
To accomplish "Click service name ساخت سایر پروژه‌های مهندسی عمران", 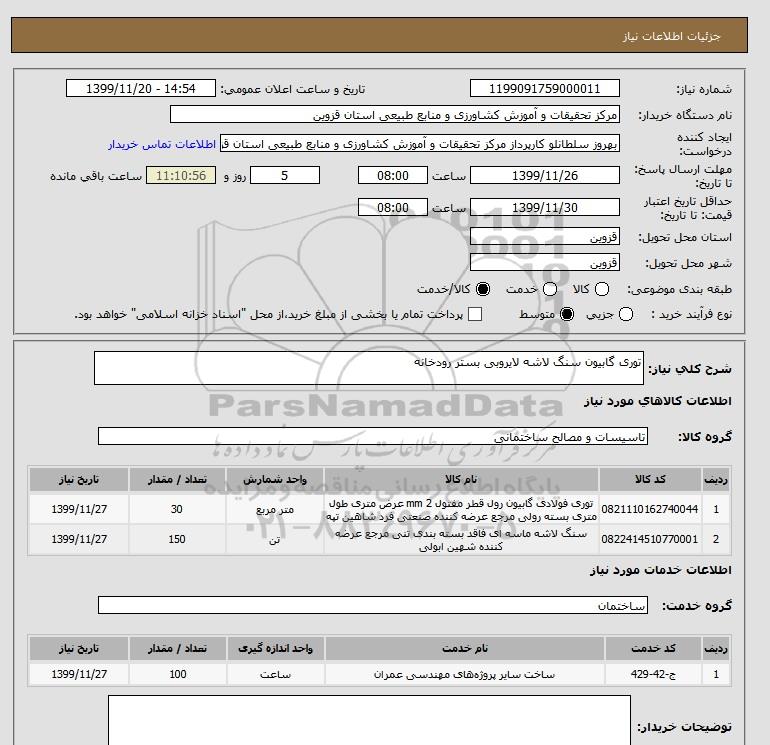I will [x=465, y=675].
